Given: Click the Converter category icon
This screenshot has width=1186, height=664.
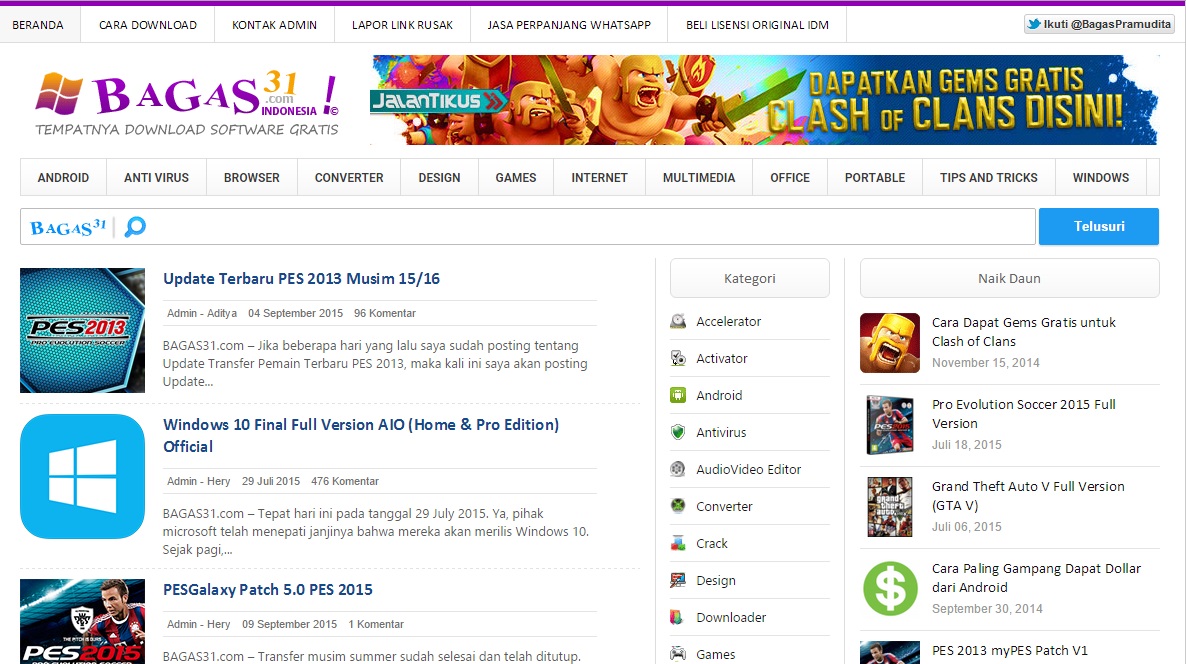Looking at the screenshot, I should pyautogui.click(x=678, y=507).
